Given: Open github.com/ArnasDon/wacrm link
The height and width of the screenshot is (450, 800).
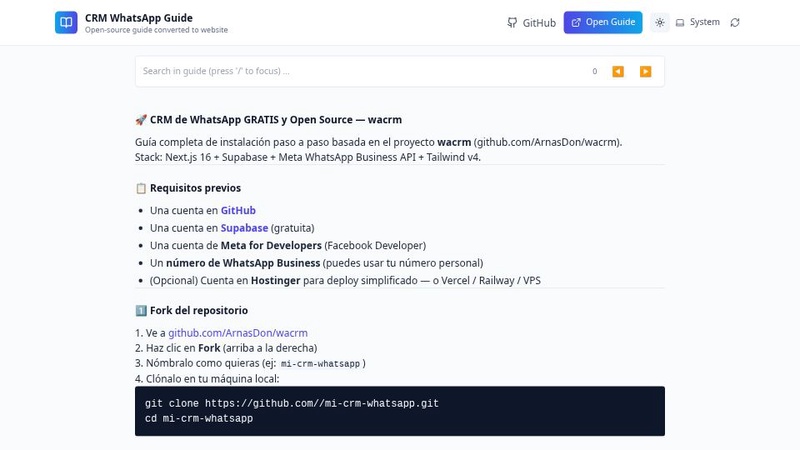Looking at the screenshot, I should pos(238,333).
